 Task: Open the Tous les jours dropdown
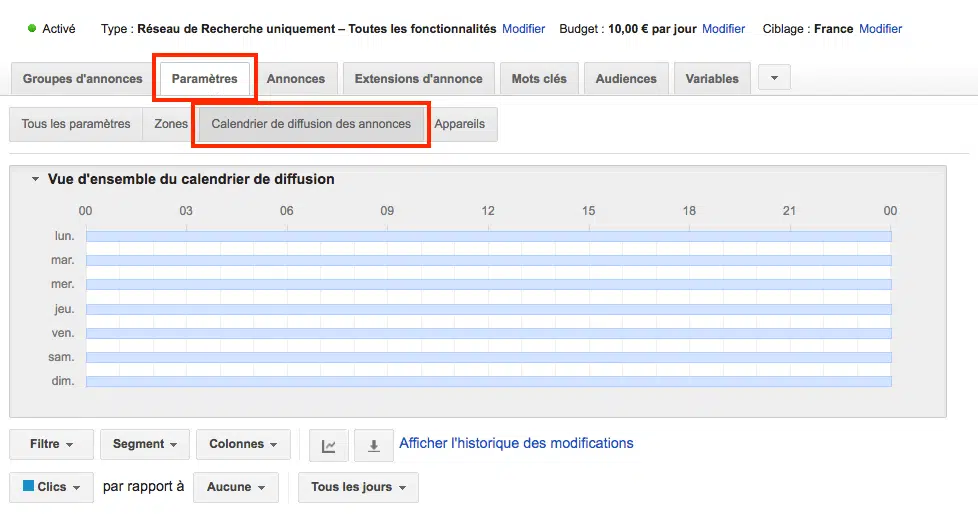click(358, 487)
